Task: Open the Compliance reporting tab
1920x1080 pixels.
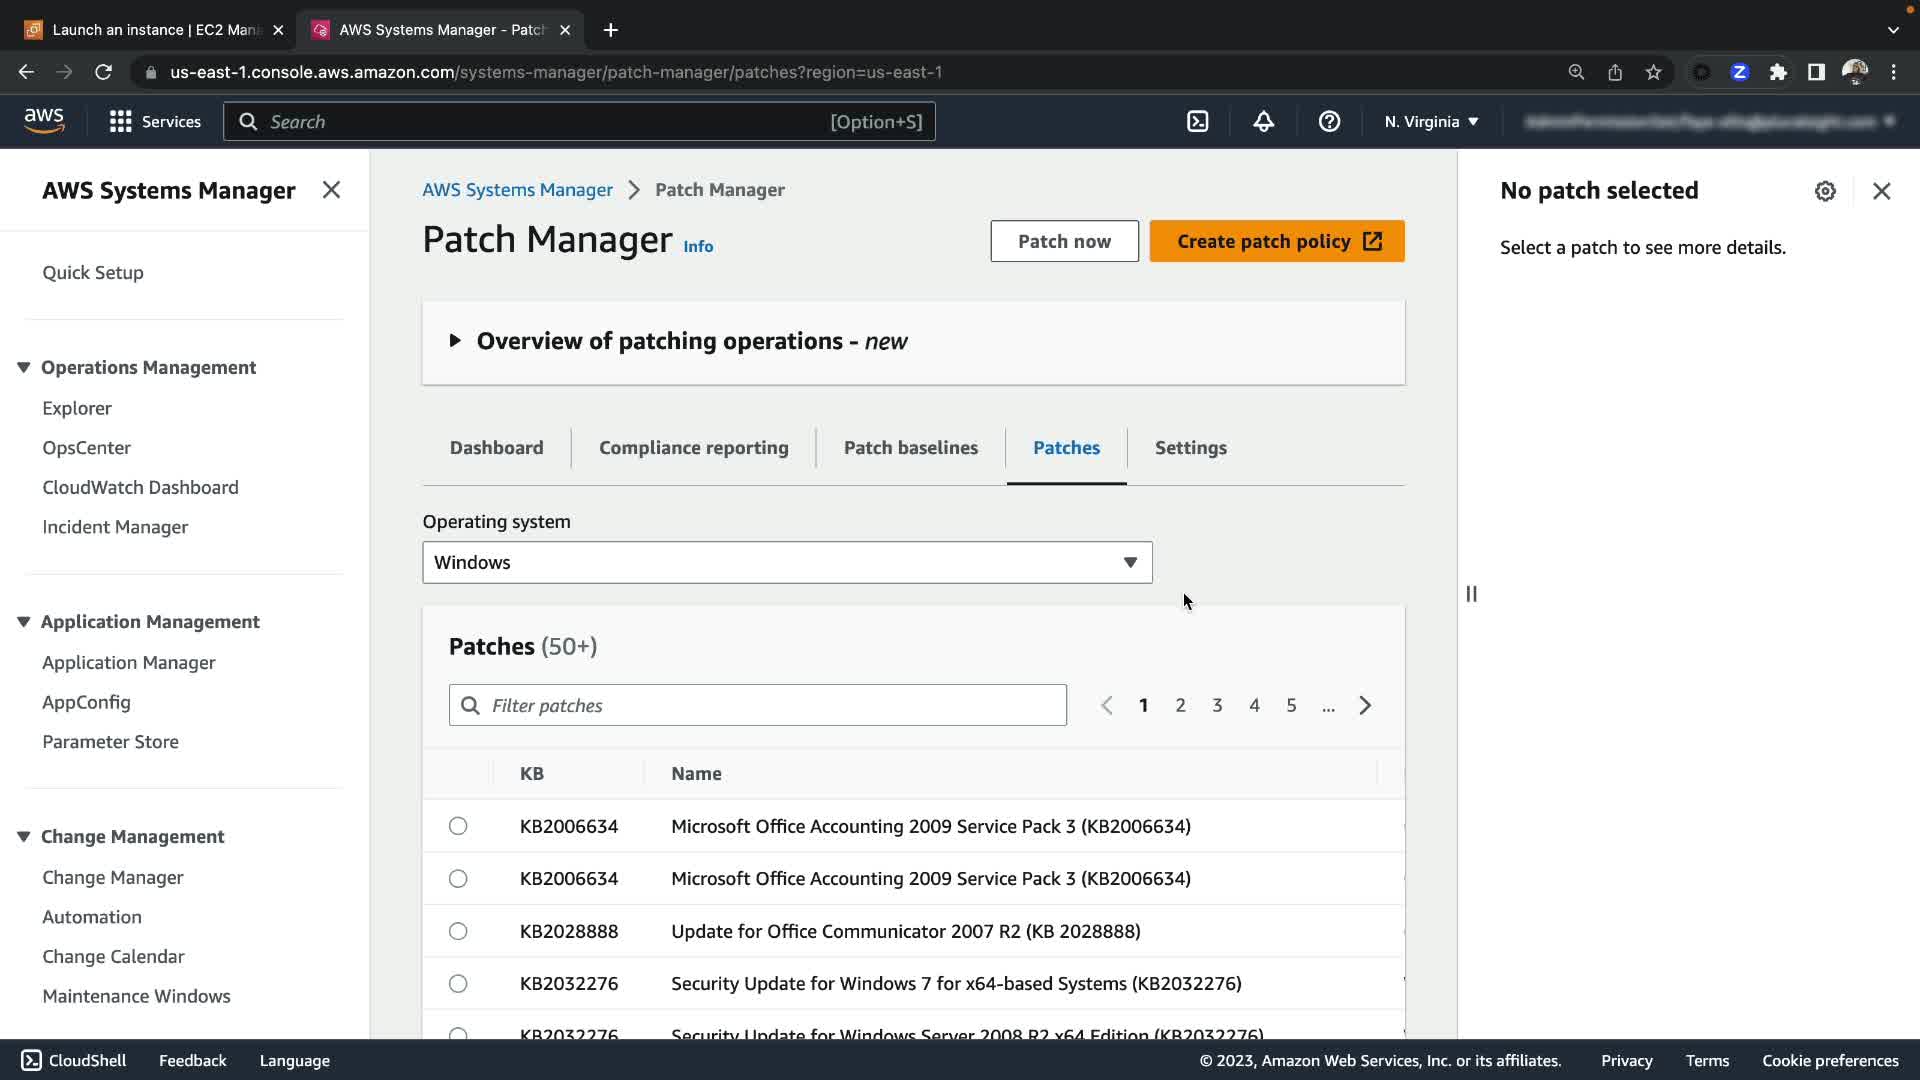Action: click(693, 448)
